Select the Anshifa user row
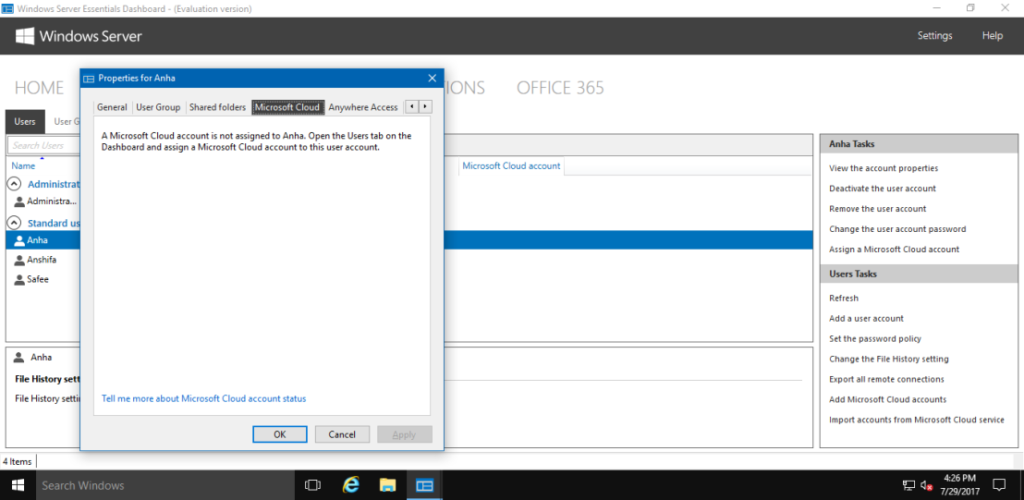Image resolution: width=1024 pixels, height=500 pixels. point(42,260)
